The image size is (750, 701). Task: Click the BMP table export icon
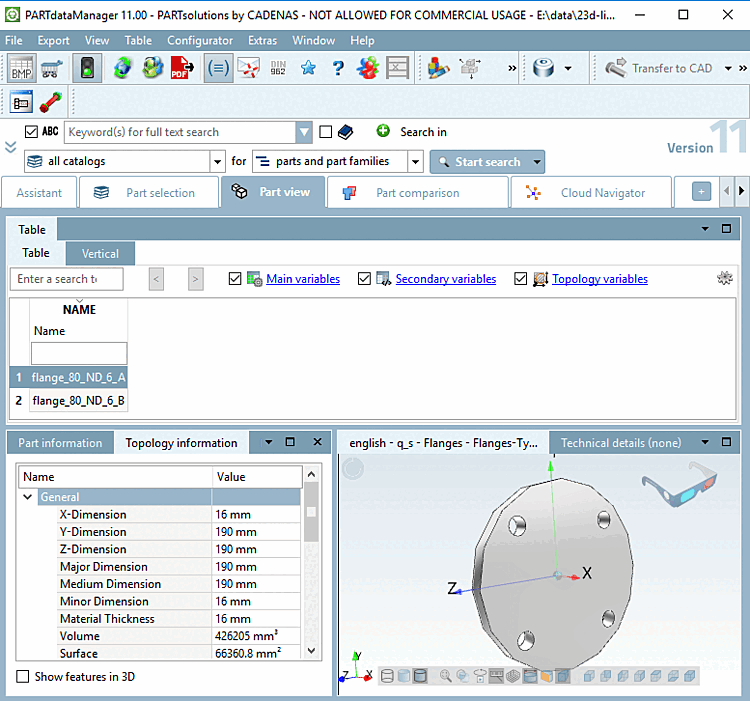pos(21,68)
